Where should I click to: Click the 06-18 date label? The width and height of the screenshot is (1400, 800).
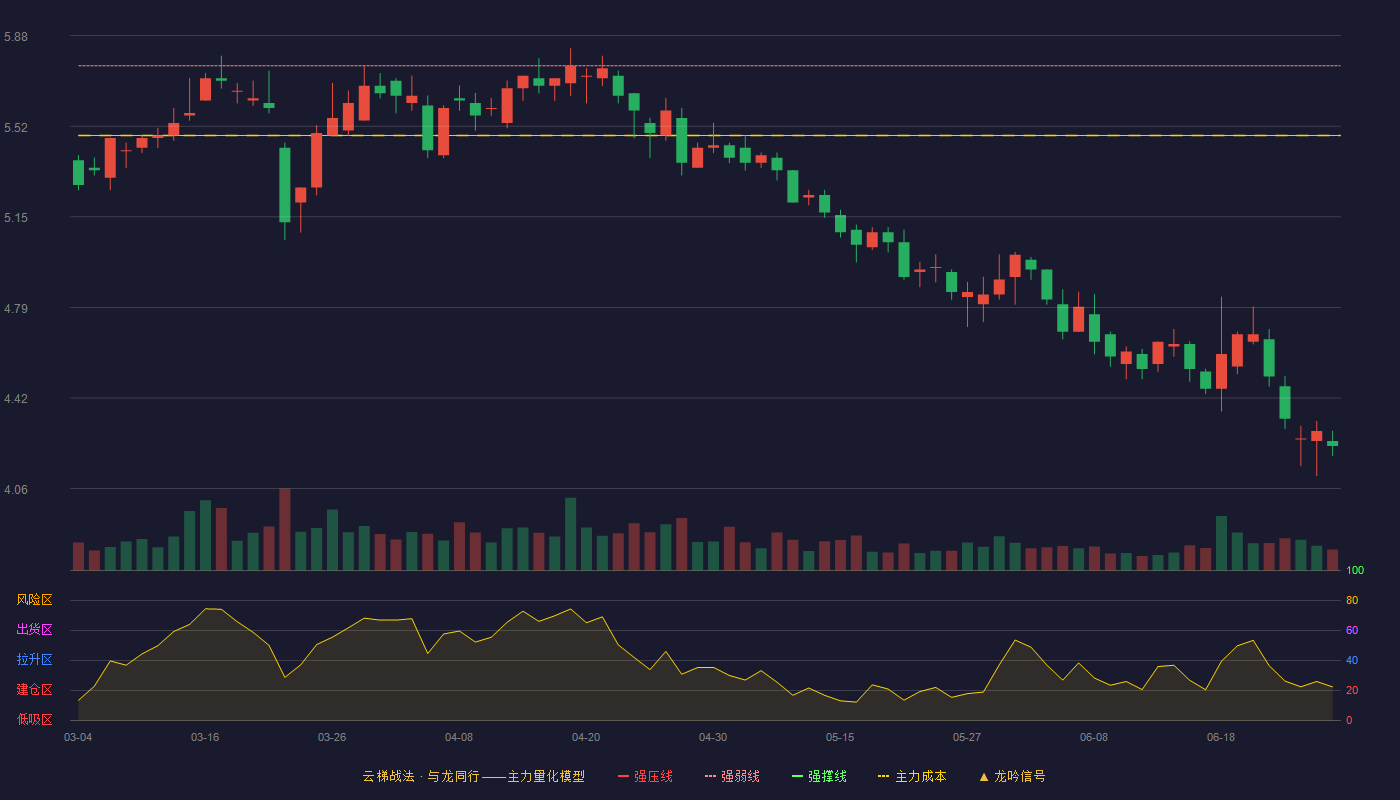1221,737
